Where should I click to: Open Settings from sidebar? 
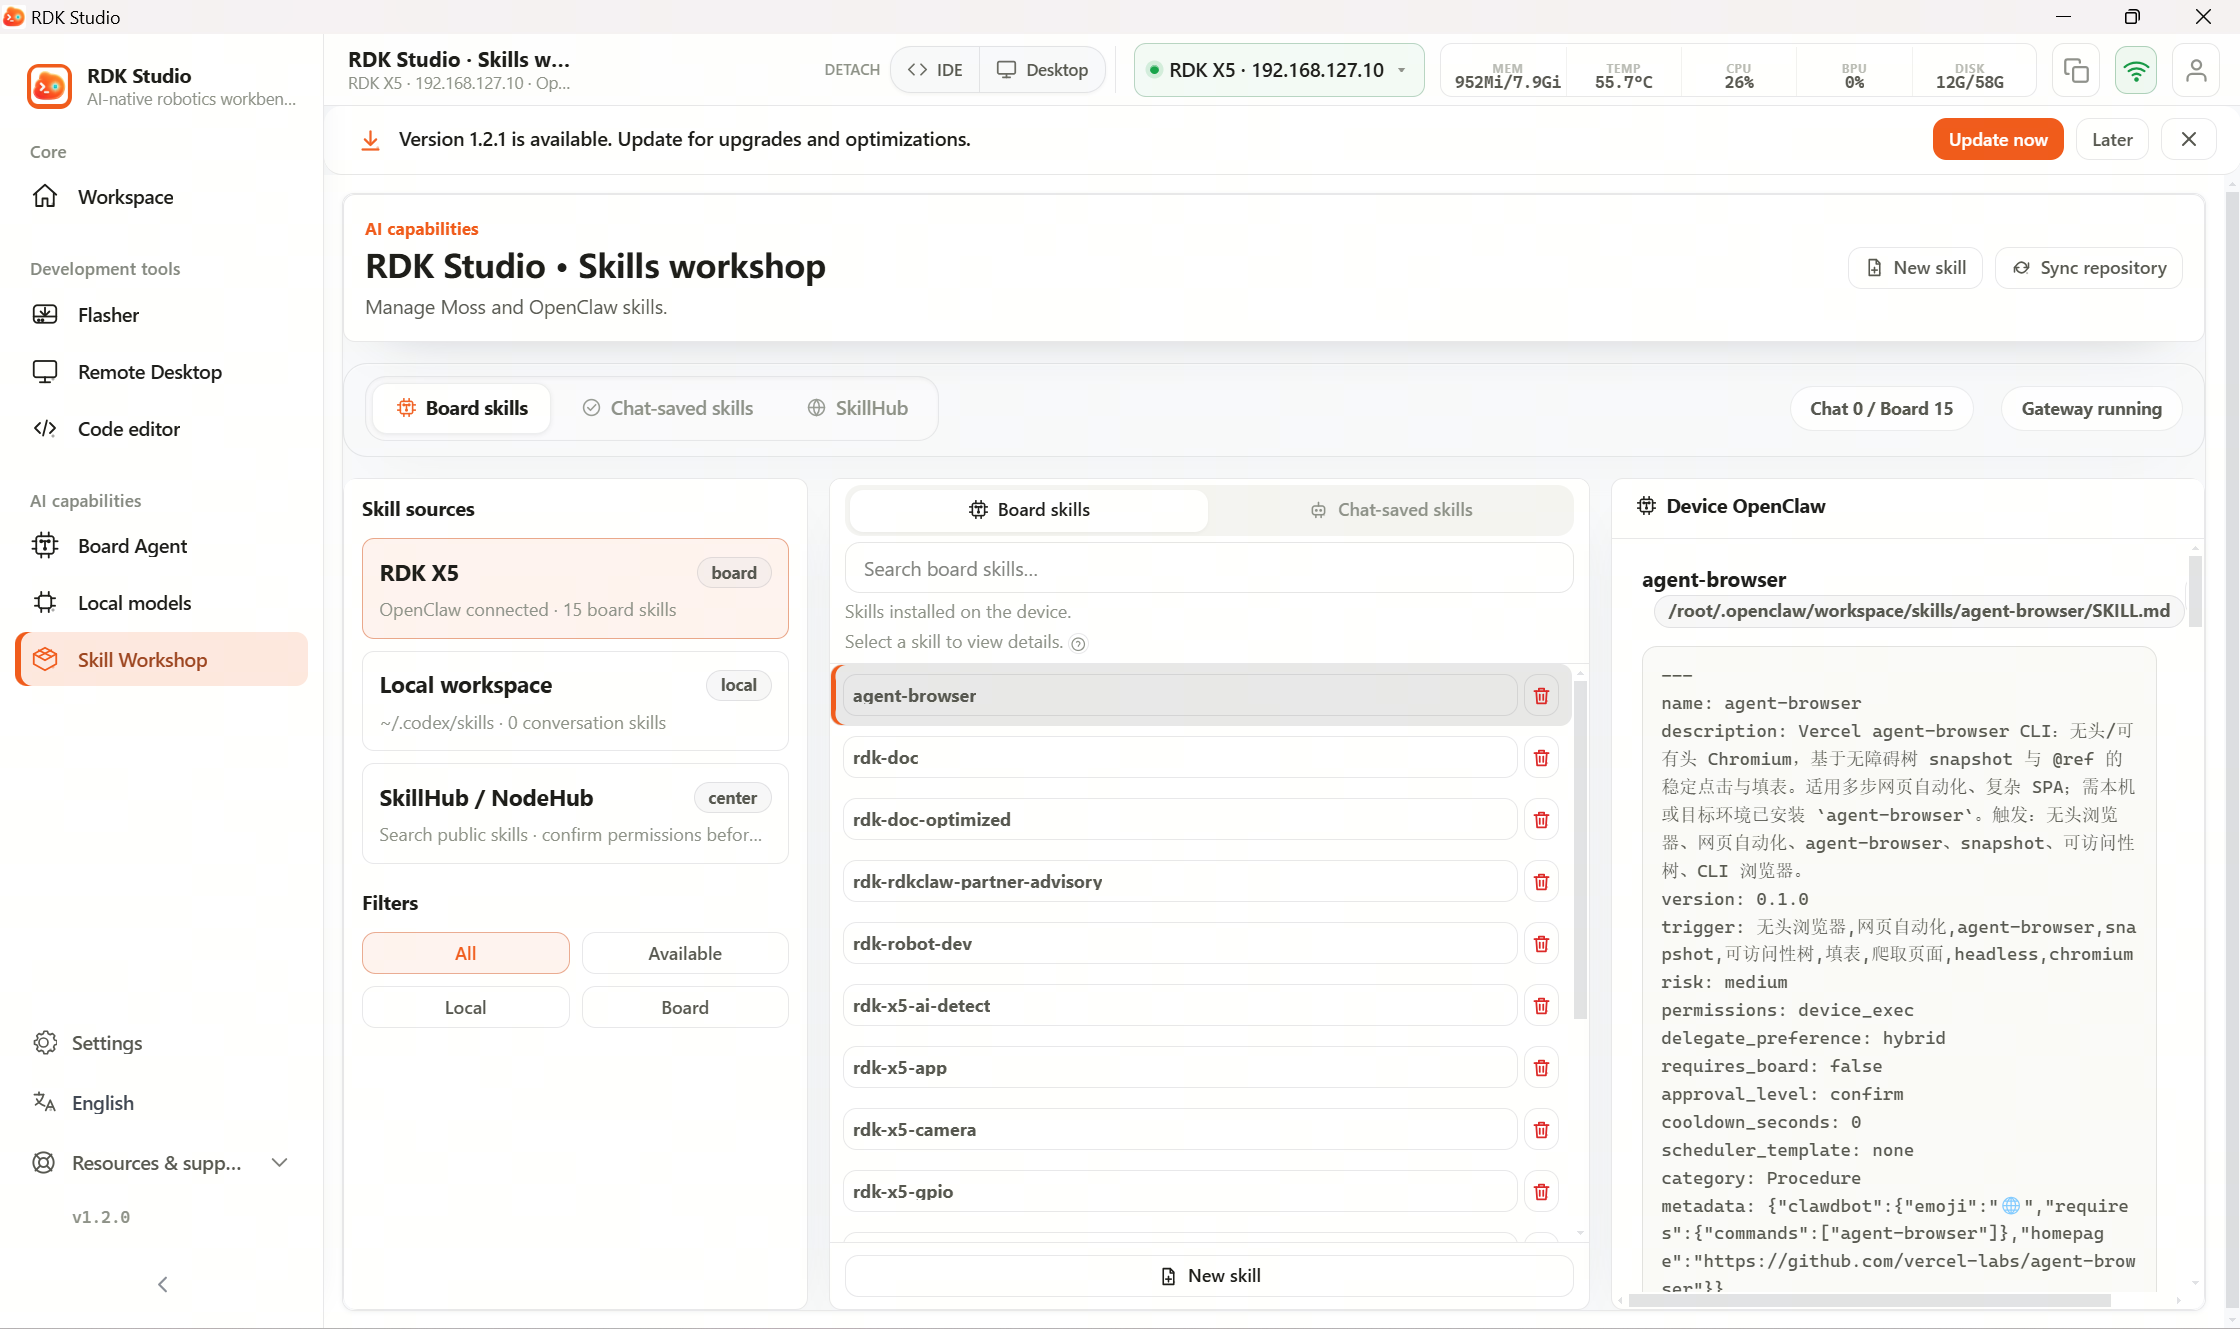coord(162,1043)
